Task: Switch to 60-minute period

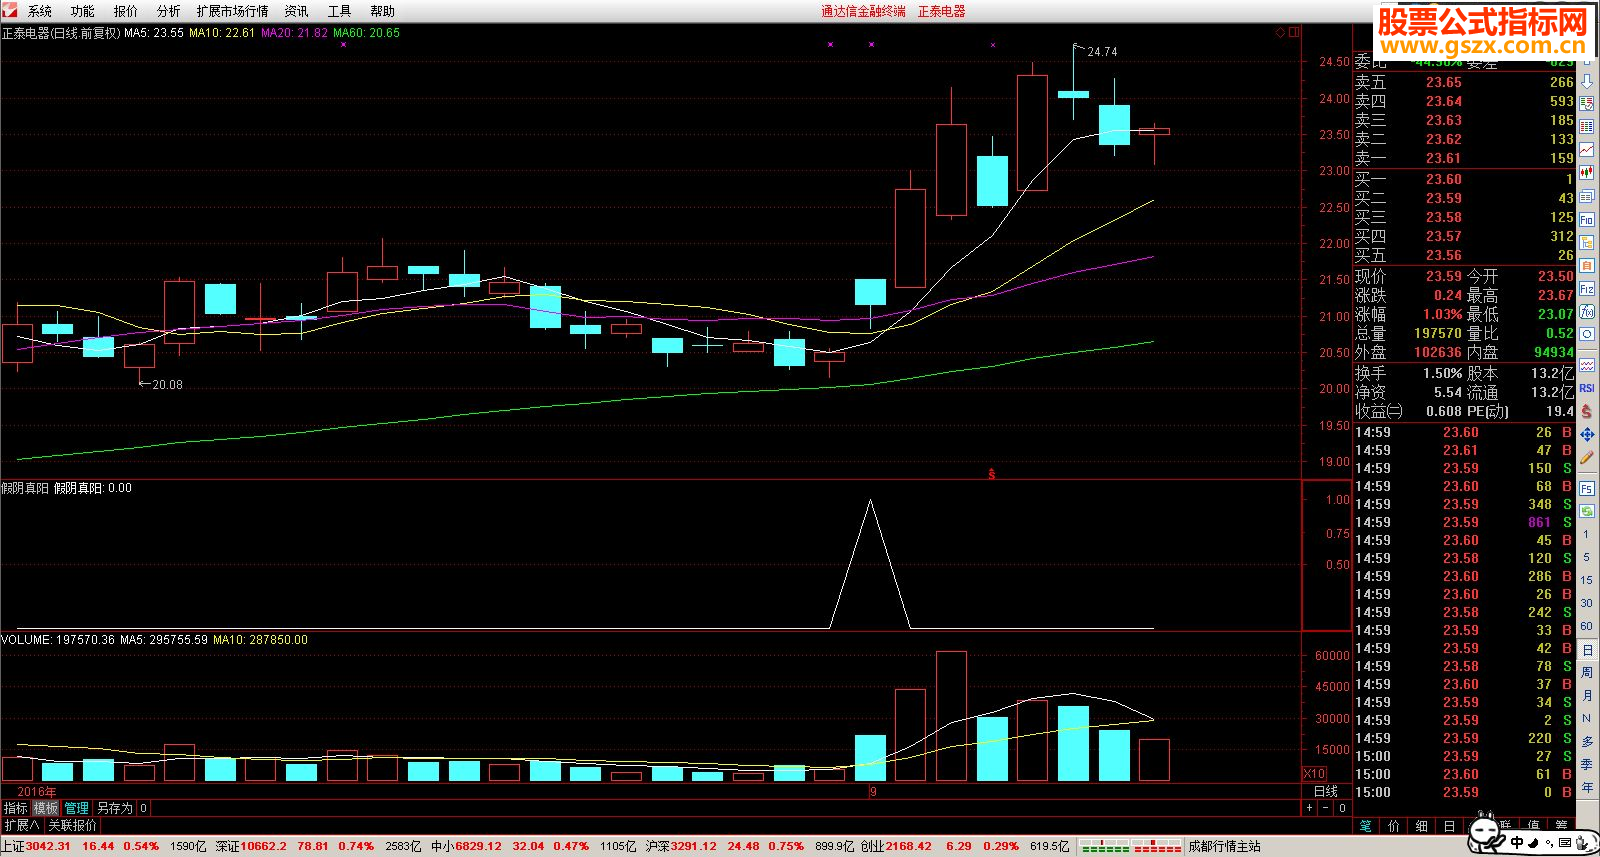Action: 1587,626
